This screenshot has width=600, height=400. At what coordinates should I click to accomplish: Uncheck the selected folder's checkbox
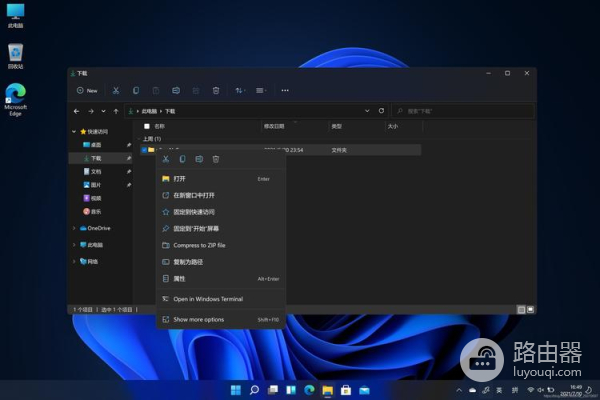pyautogui.click(x=144, y=149)
